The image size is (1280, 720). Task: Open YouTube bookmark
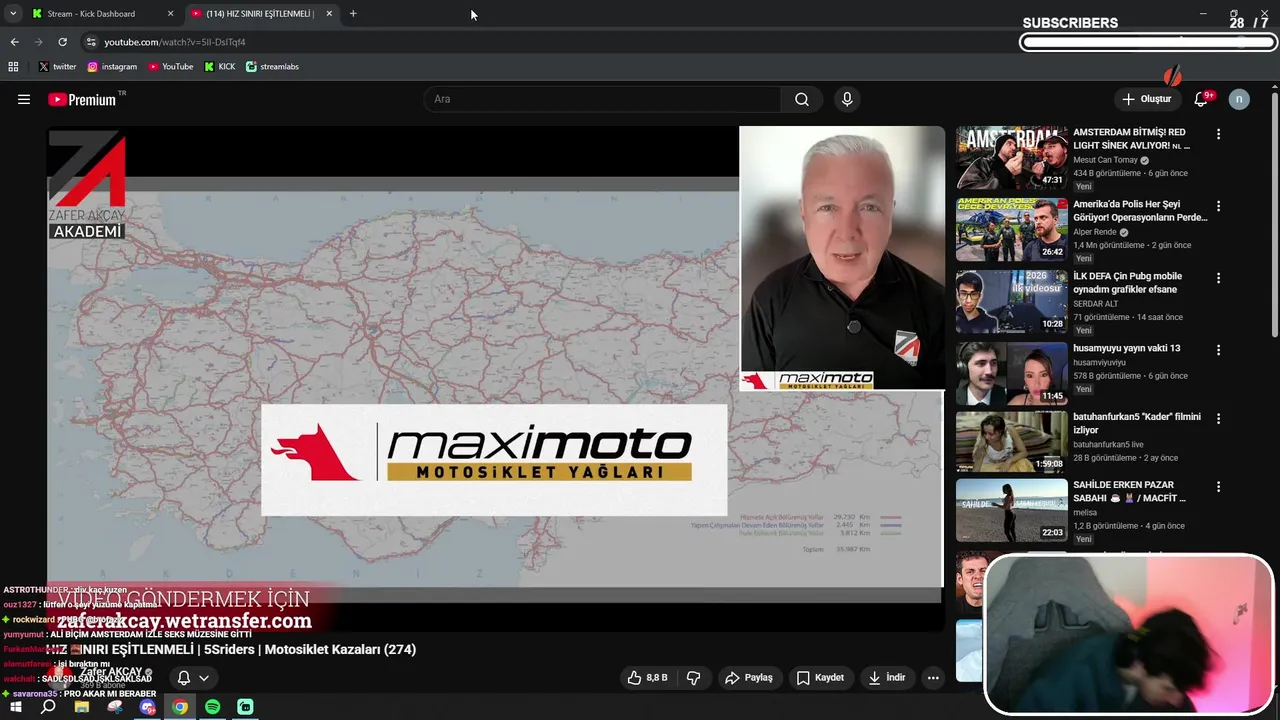(170, 66)
